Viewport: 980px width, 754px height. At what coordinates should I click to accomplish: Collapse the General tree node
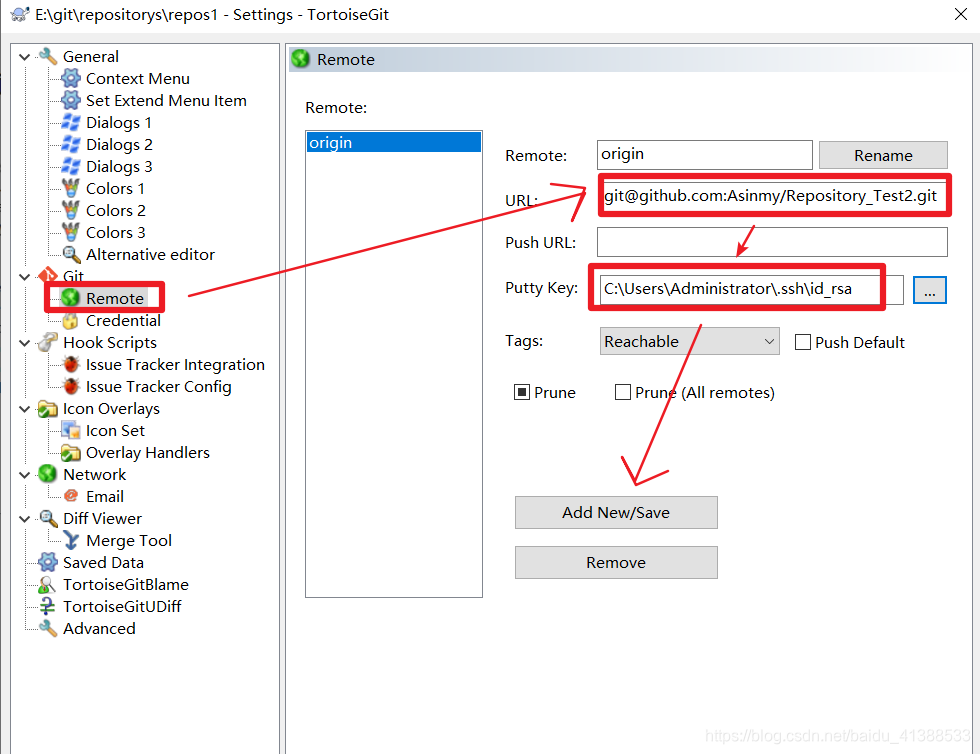tap(24, 57)
